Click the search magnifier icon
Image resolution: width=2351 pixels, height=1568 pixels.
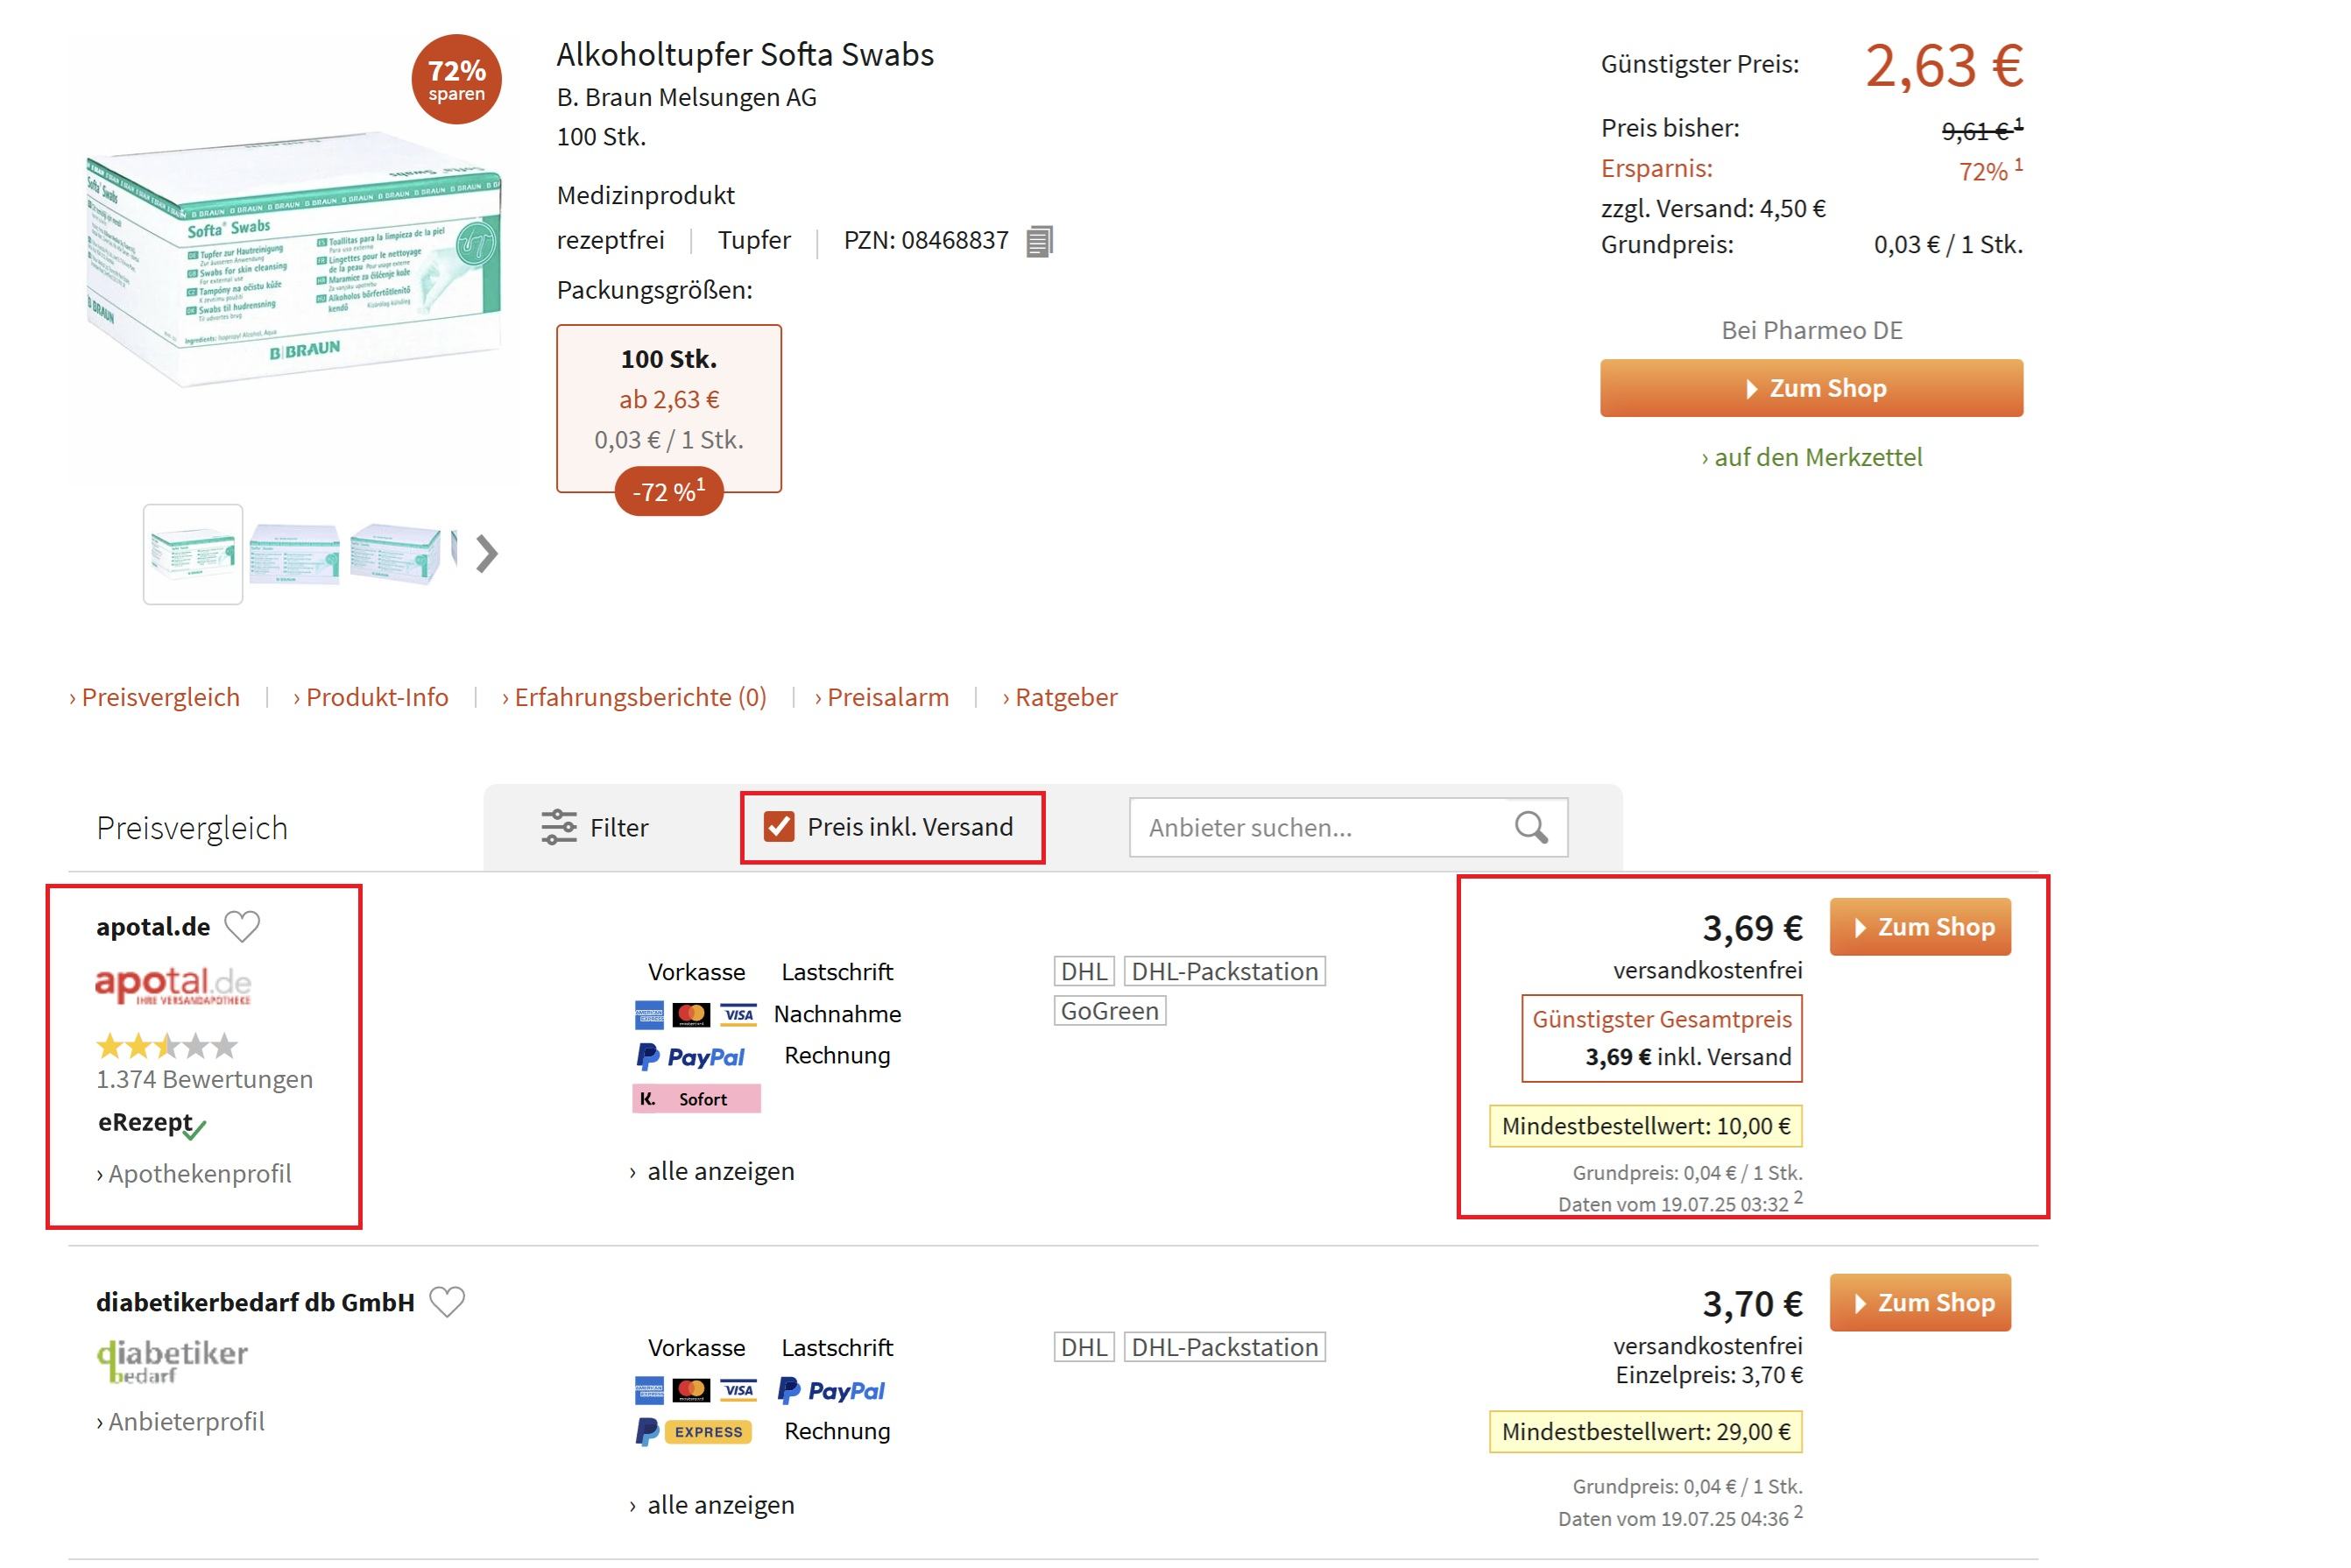click(1530, 827)
